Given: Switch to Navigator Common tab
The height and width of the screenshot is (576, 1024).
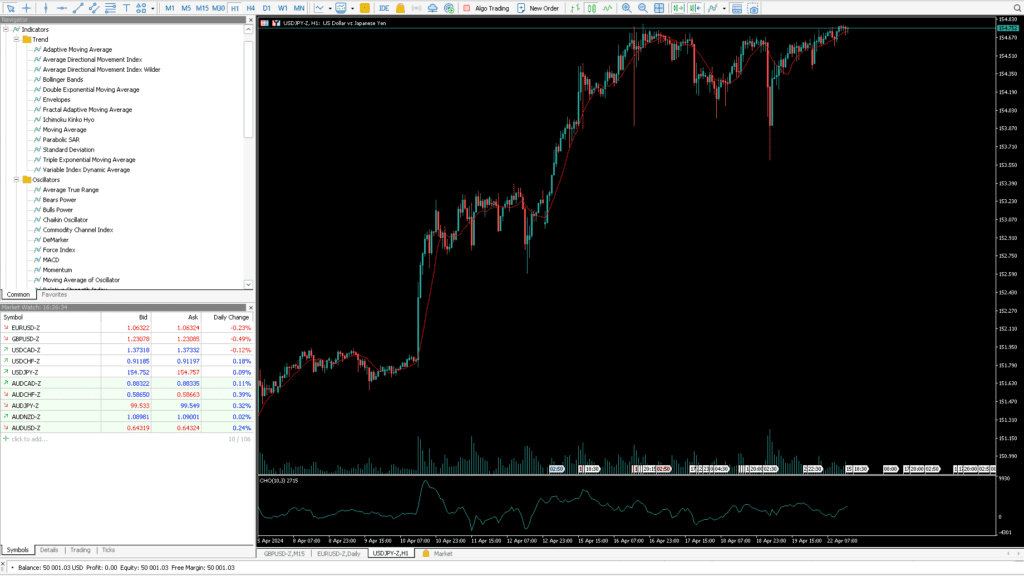Looking at the screenshot, I should coord(18,295).
